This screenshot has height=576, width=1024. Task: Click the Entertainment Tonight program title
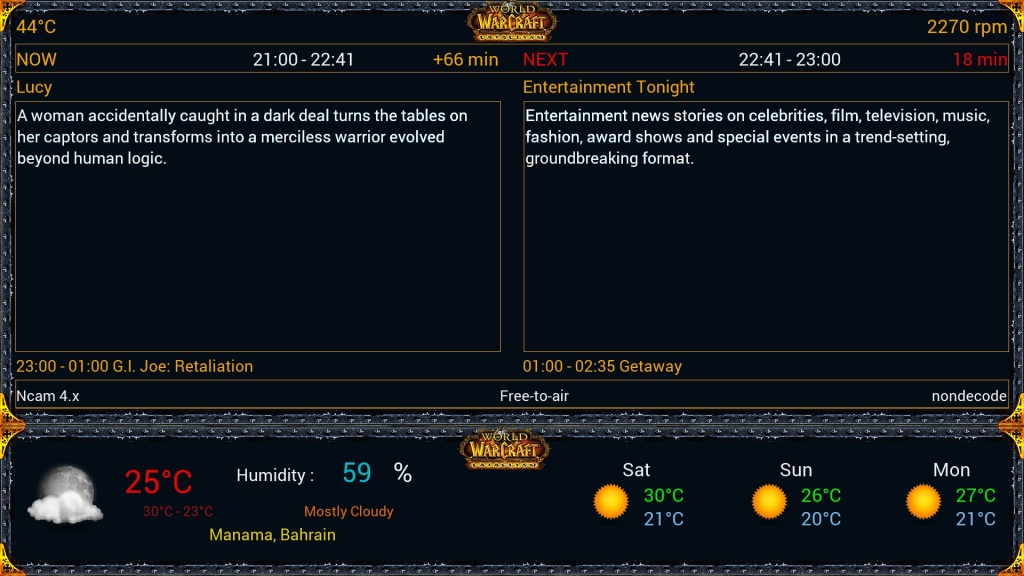pos(608,87)
